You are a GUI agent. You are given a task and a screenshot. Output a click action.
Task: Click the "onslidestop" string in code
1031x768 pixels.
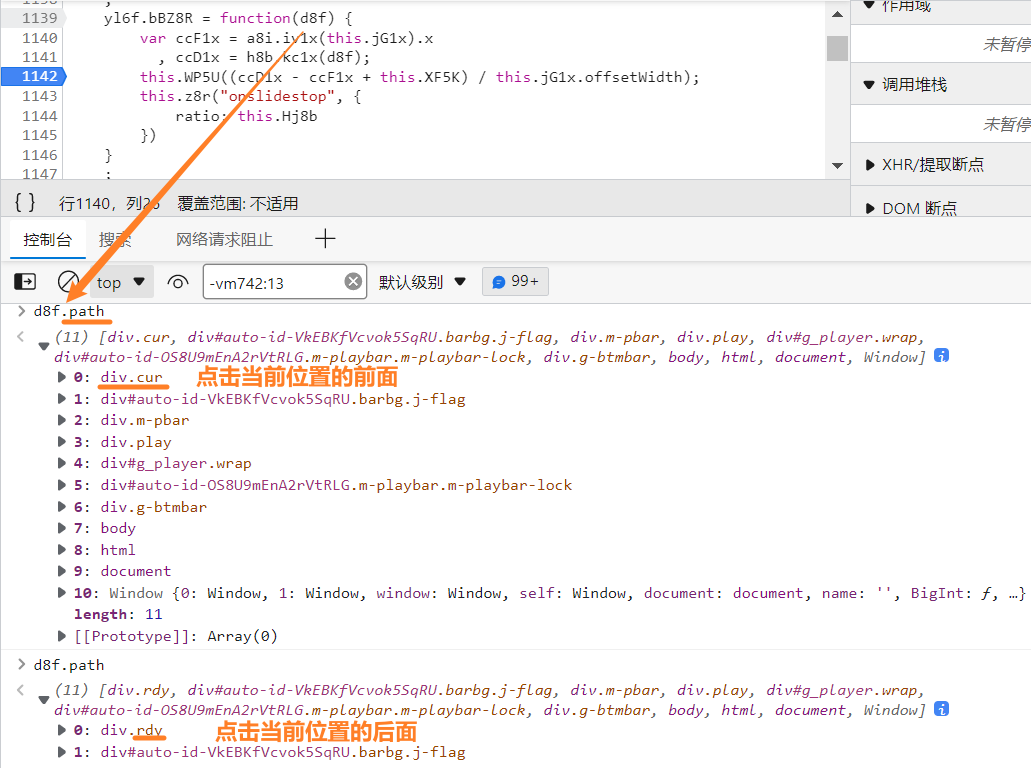click(x=277, y=97)
